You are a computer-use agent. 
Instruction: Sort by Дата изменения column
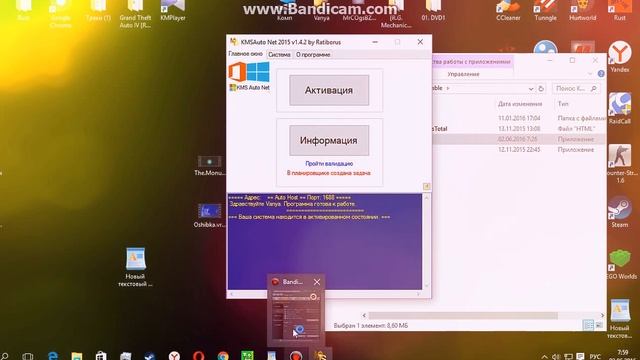click(520, 104)
